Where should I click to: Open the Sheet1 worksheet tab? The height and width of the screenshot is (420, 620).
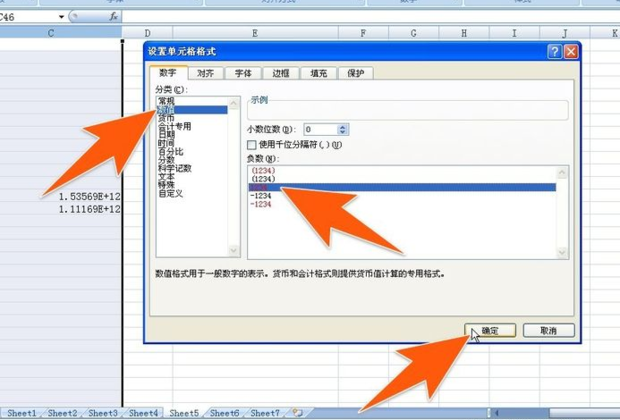[22, 413]
